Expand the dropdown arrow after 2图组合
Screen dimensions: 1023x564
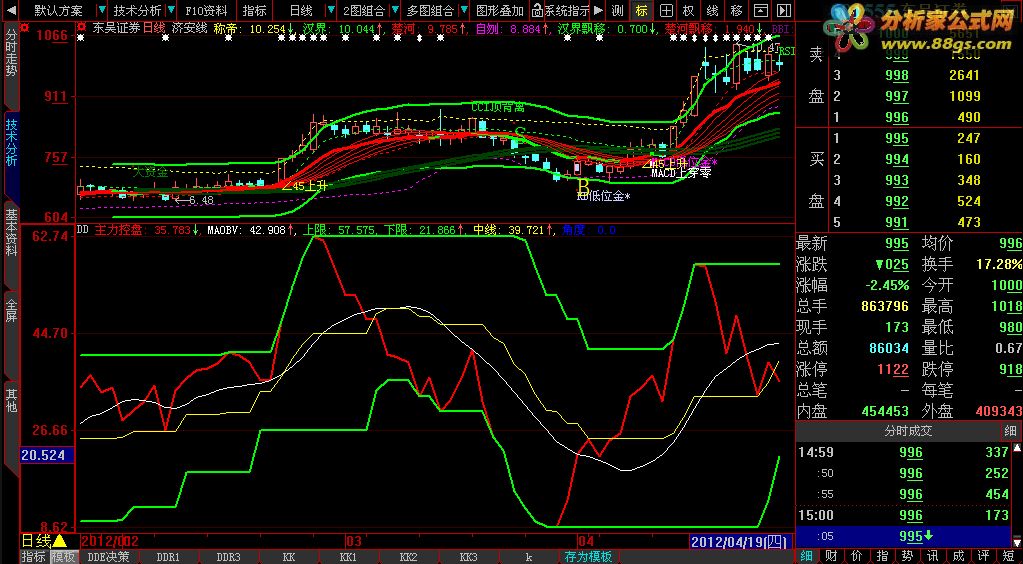click(x=393, y=10)
